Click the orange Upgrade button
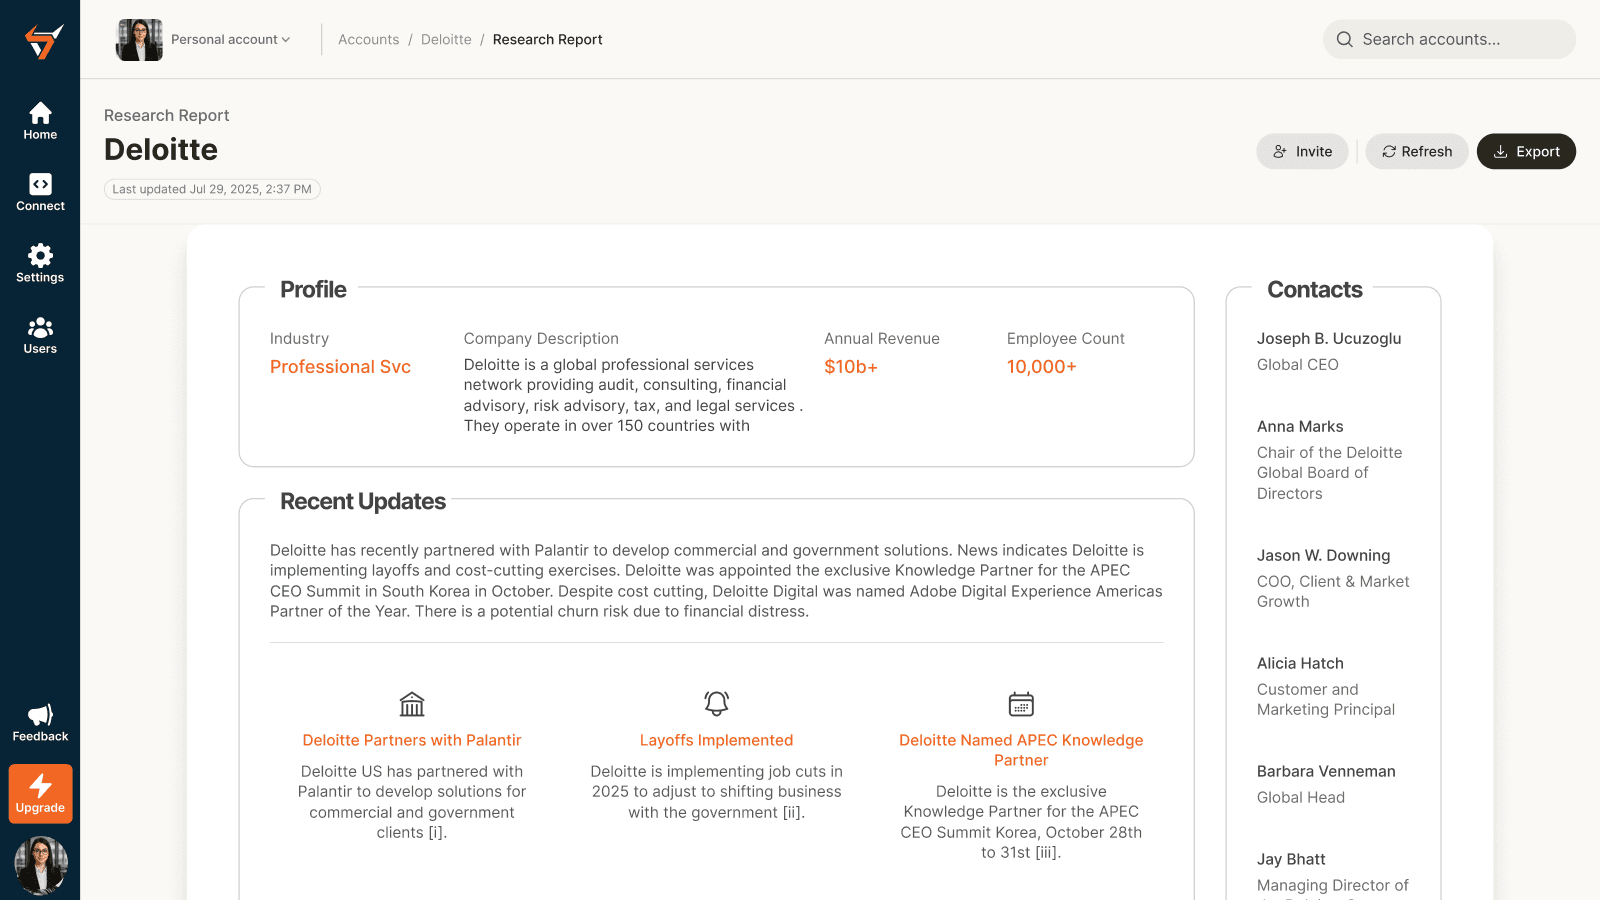1600x900 pixels. coord(40,794)
